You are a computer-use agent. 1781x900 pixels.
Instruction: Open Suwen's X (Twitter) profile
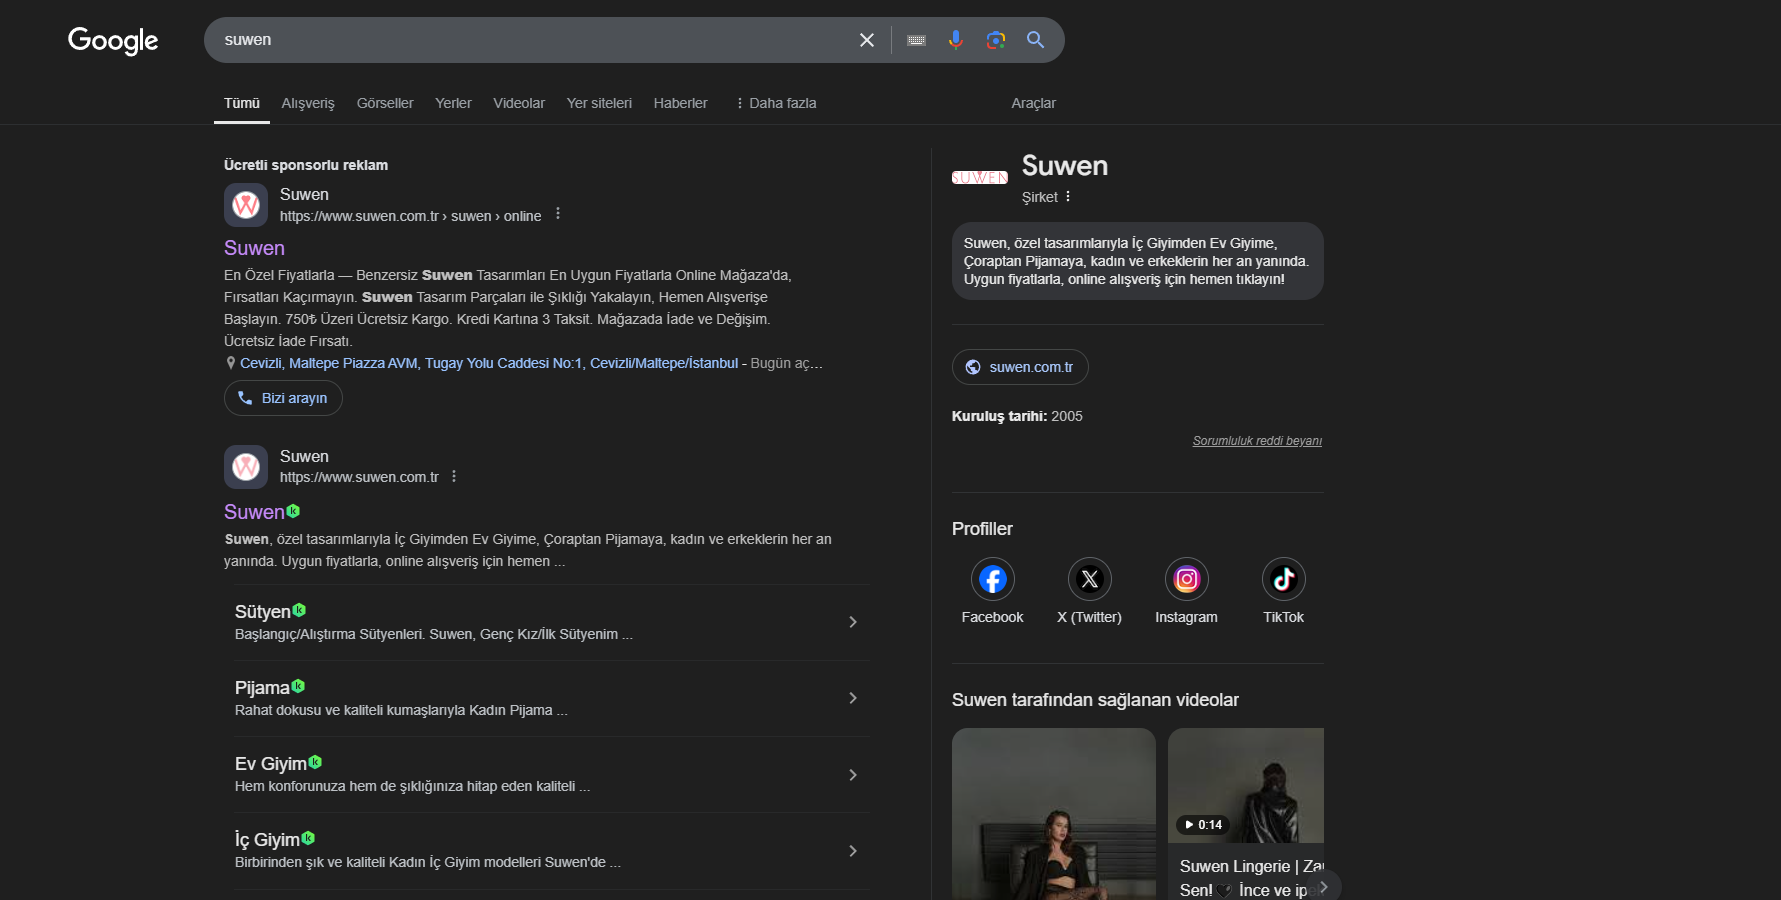point(1089,580)
